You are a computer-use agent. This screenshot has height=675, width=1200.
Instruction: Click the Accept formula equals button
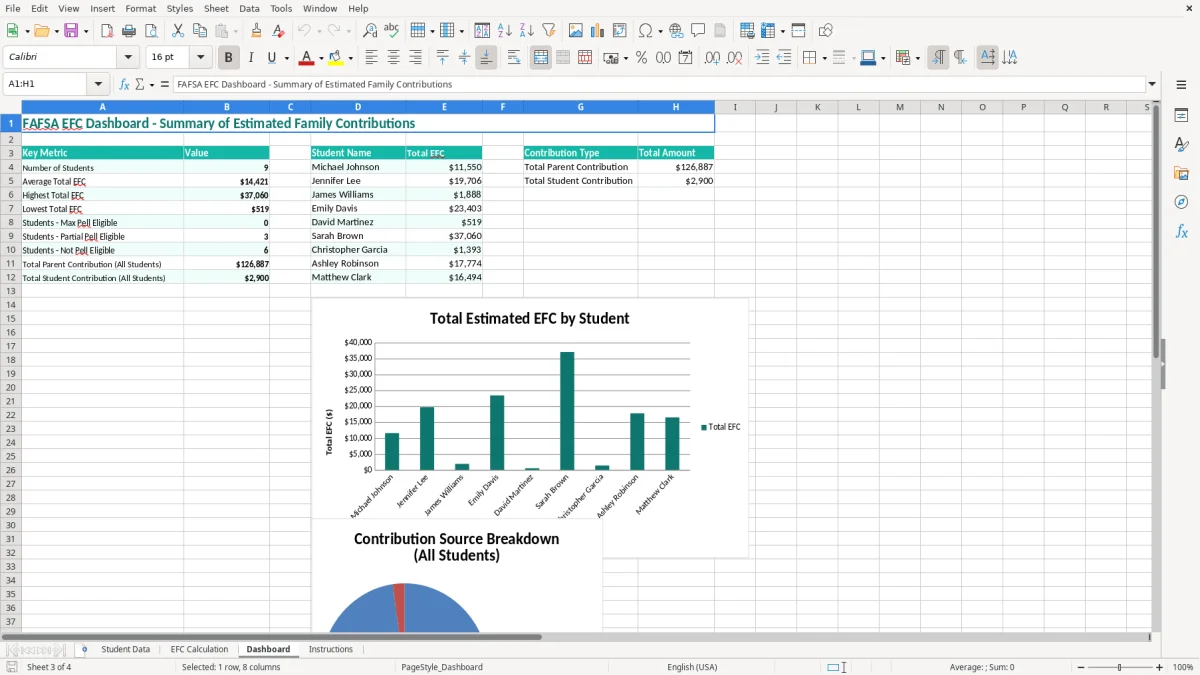coord(165,85)
